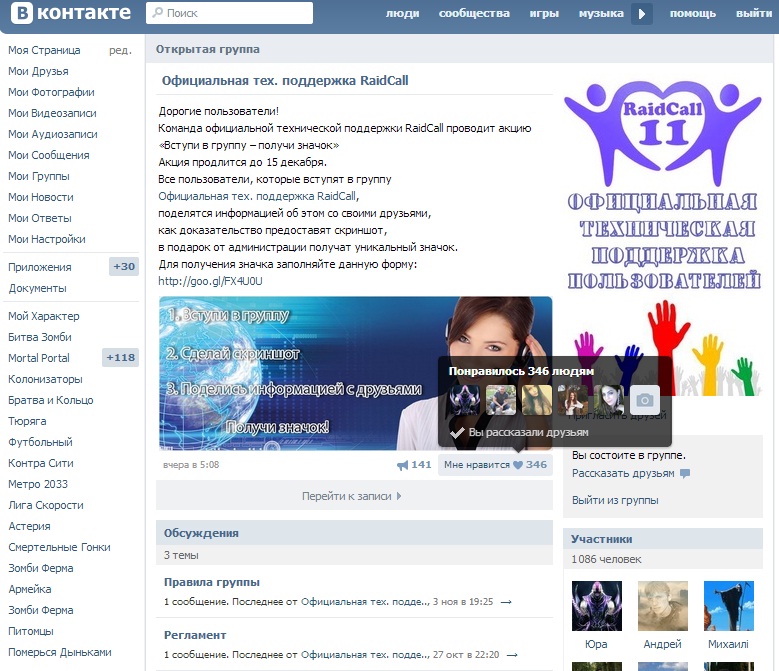Click arrow after 27 окт в 22:20

click(x=512, y=655)
